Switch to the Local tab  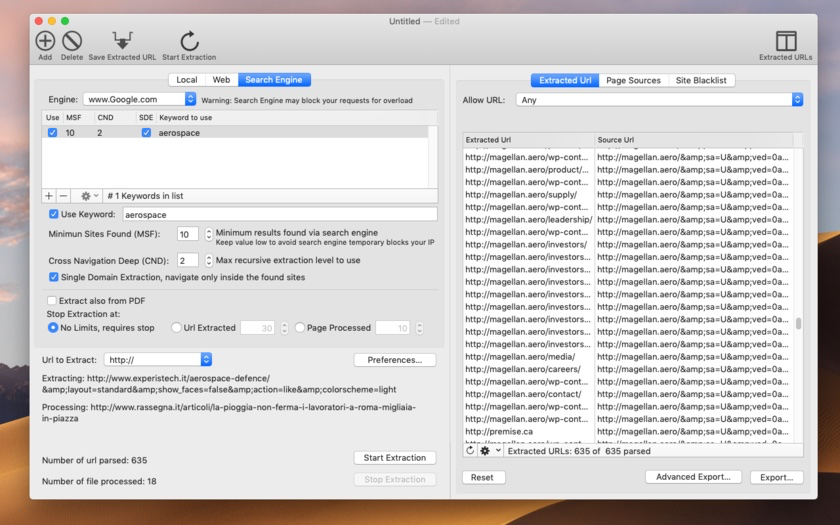tap(187, 80)
